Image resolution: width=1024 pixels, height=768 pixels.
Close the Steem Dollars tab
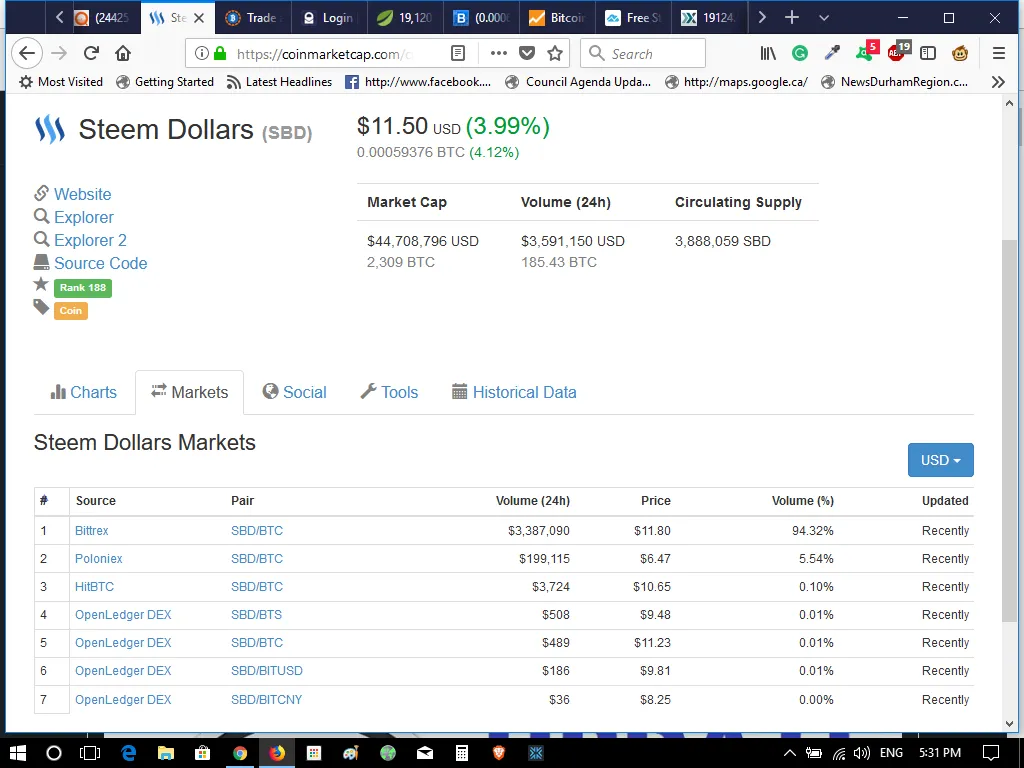click(199, 18)
